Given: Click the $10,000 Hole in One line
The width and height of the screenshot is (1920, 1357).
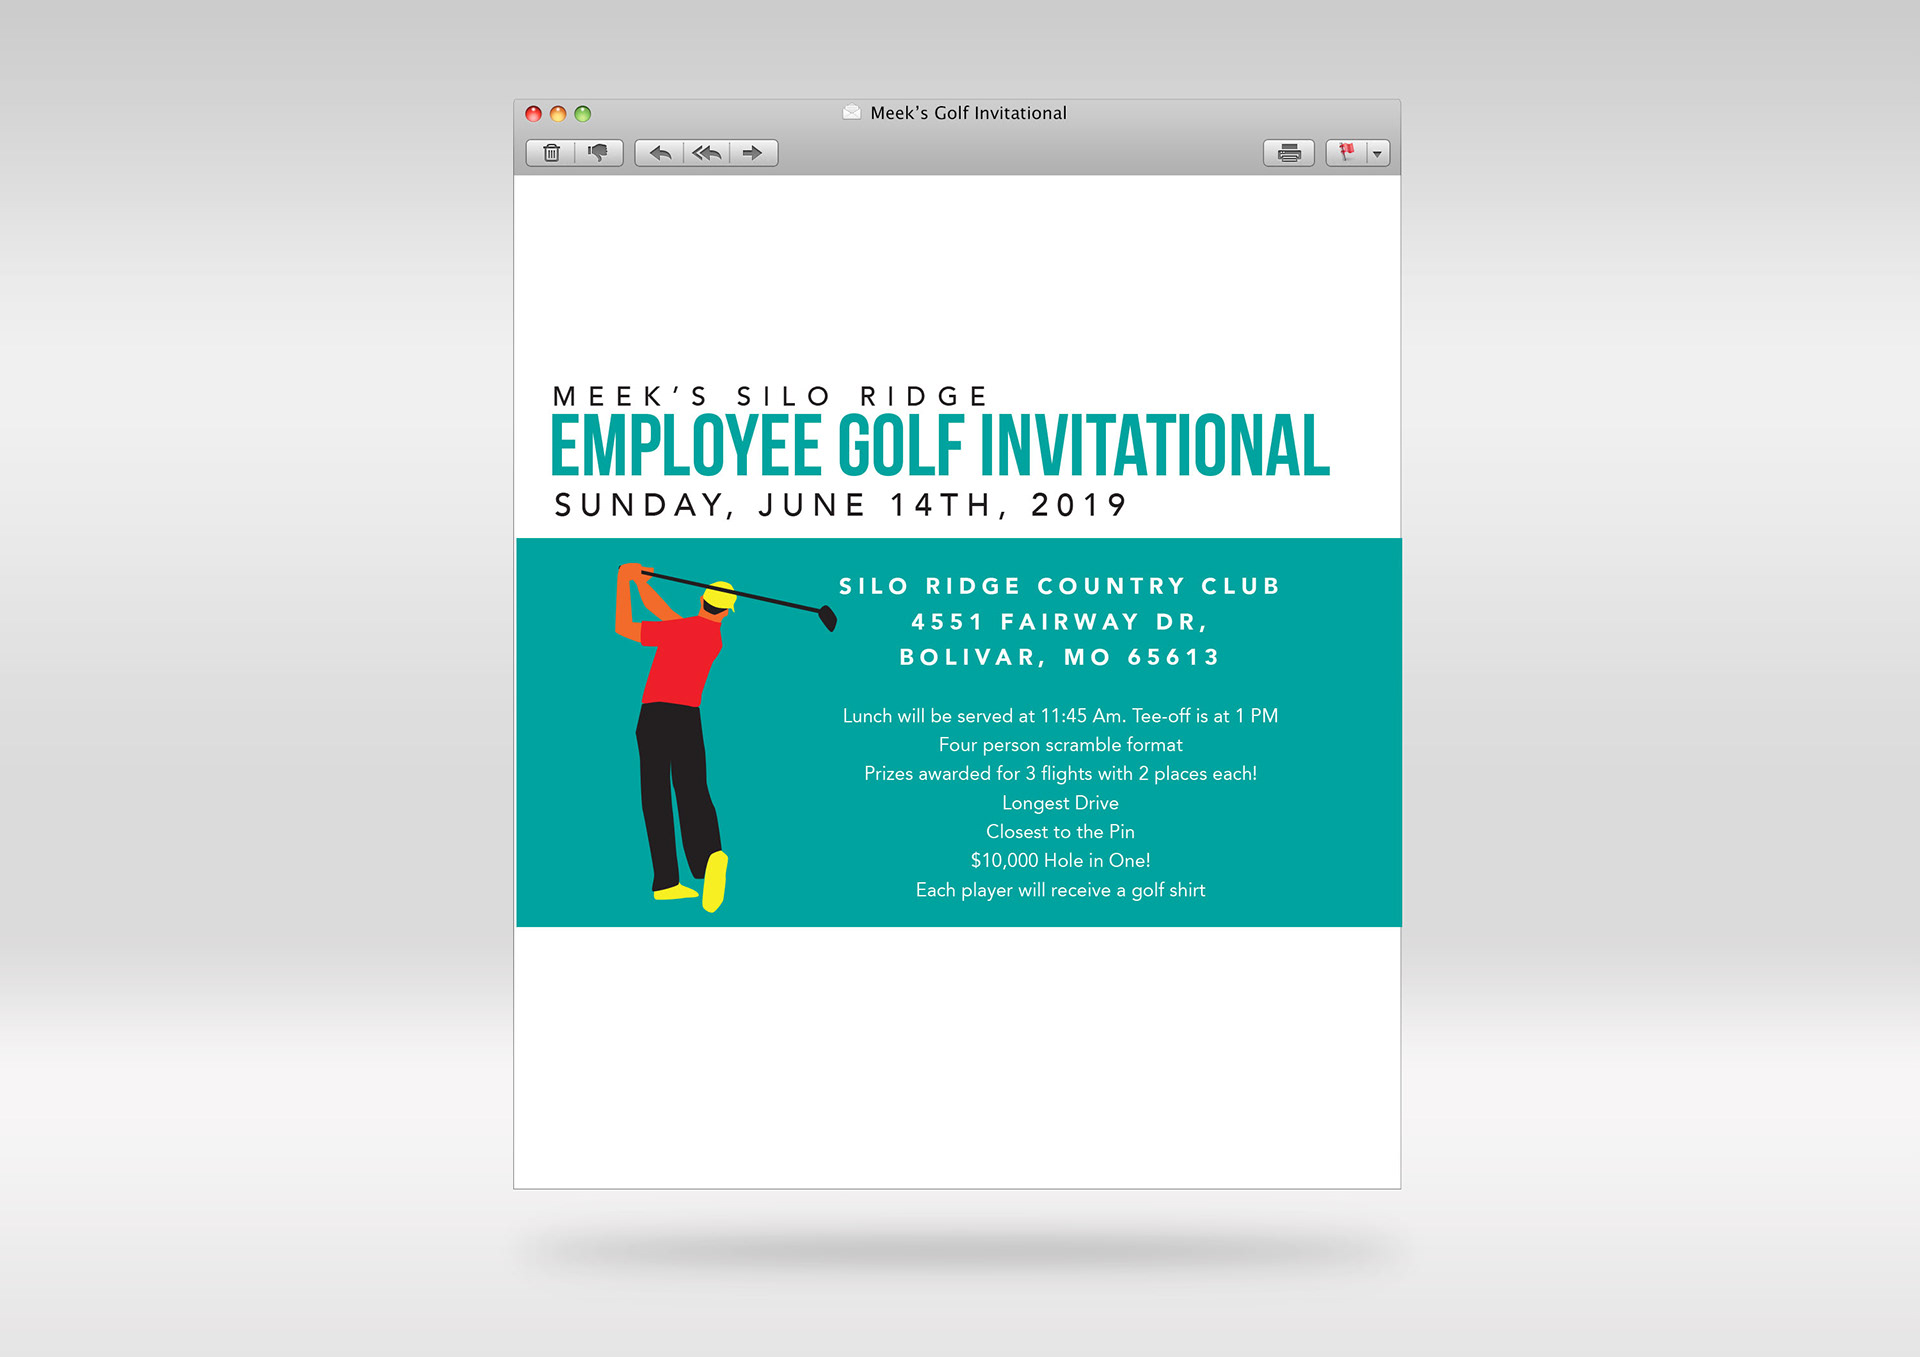Looking at the screenshot, I should [1060, 861].
